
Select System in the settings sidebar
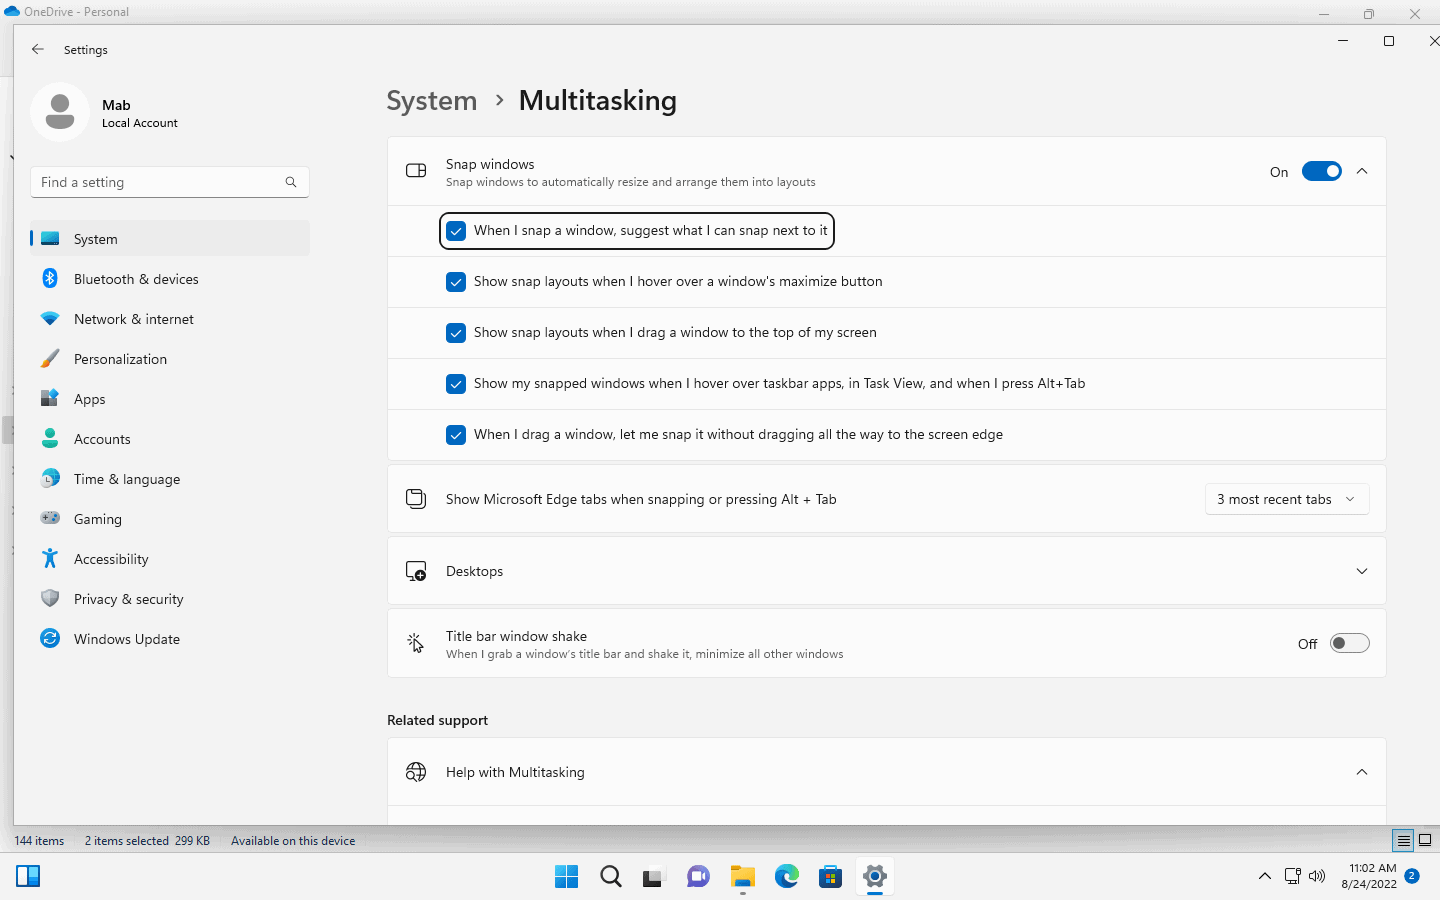pyautogui.click(x=95, y=238)
